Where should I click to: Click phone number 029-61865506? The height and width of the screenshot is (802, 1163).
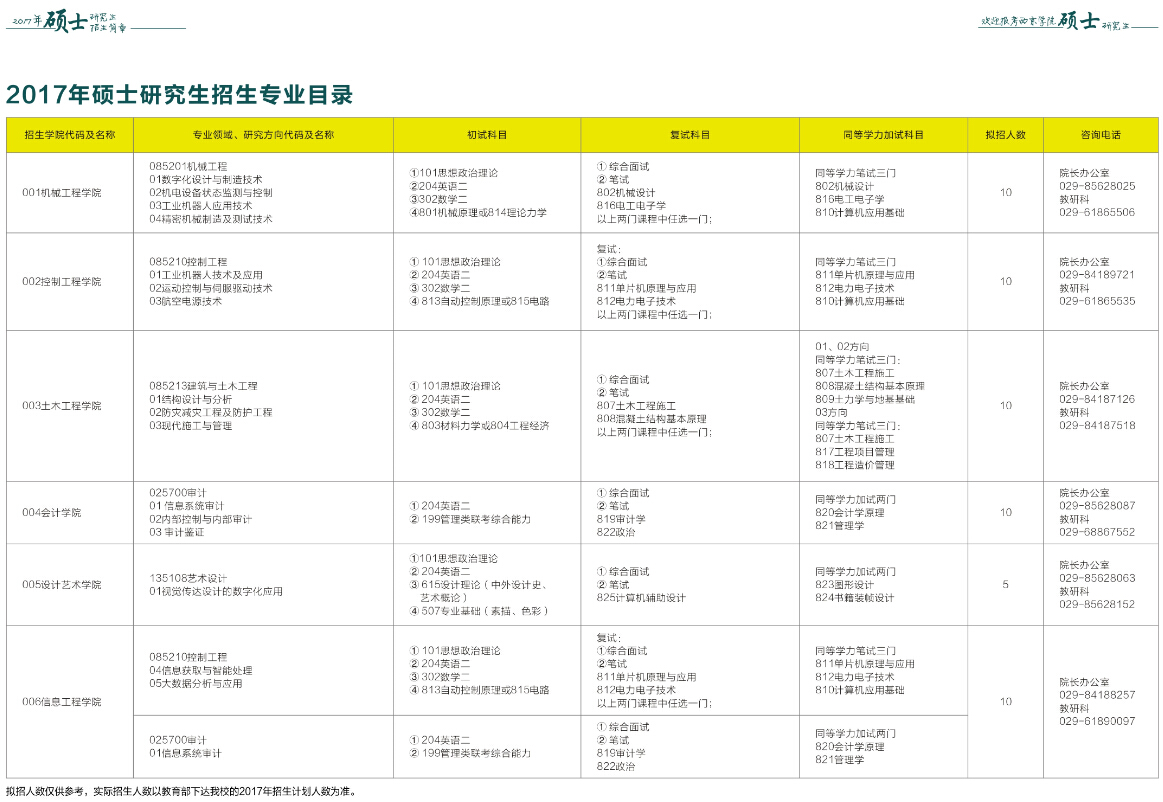pyautogui.click(x=1097, y=212)
